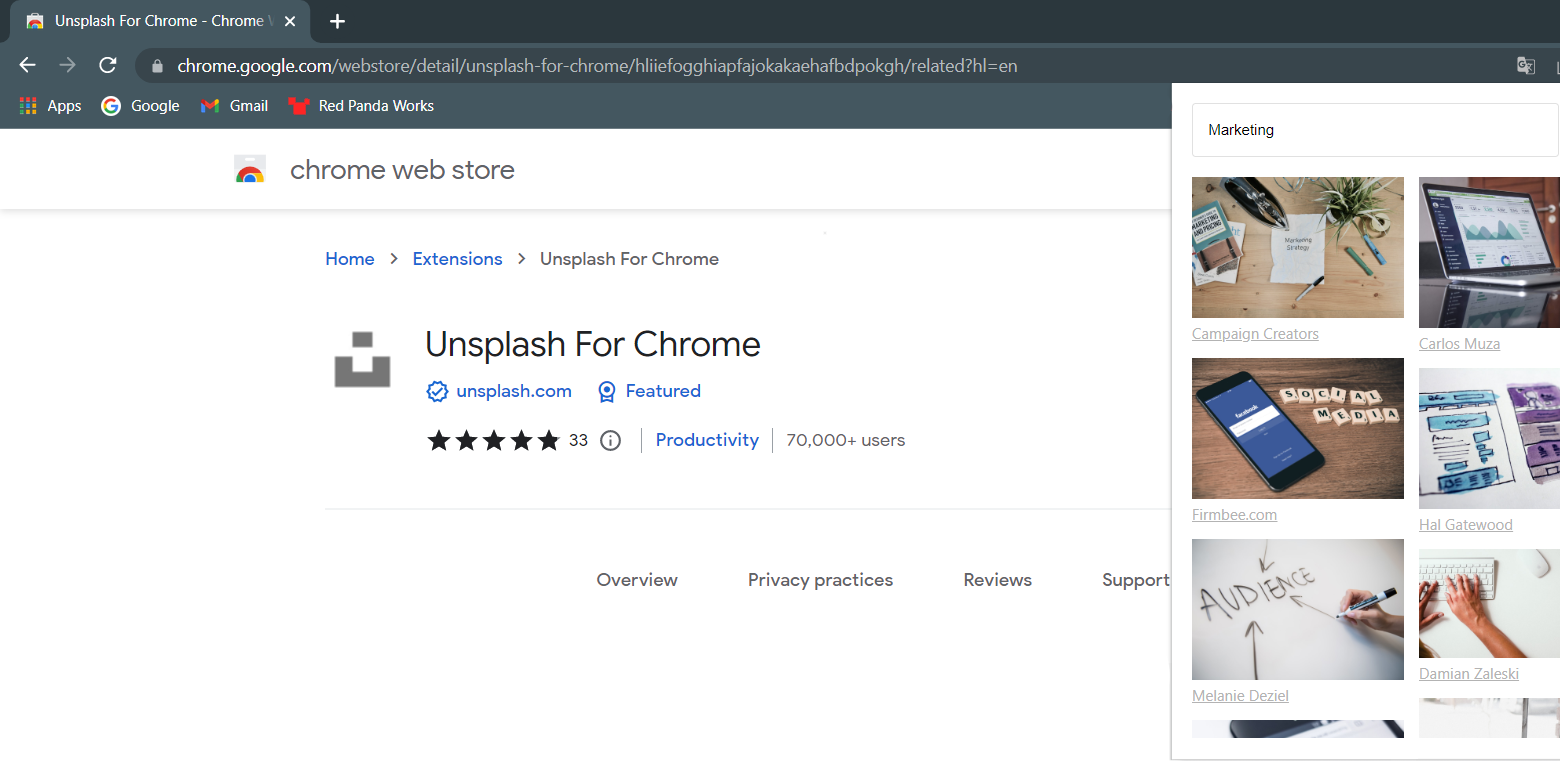Click the browser back arrow
Image resolution: width=1560 pixels, height=780 pixels.
[x=27, y=65]
